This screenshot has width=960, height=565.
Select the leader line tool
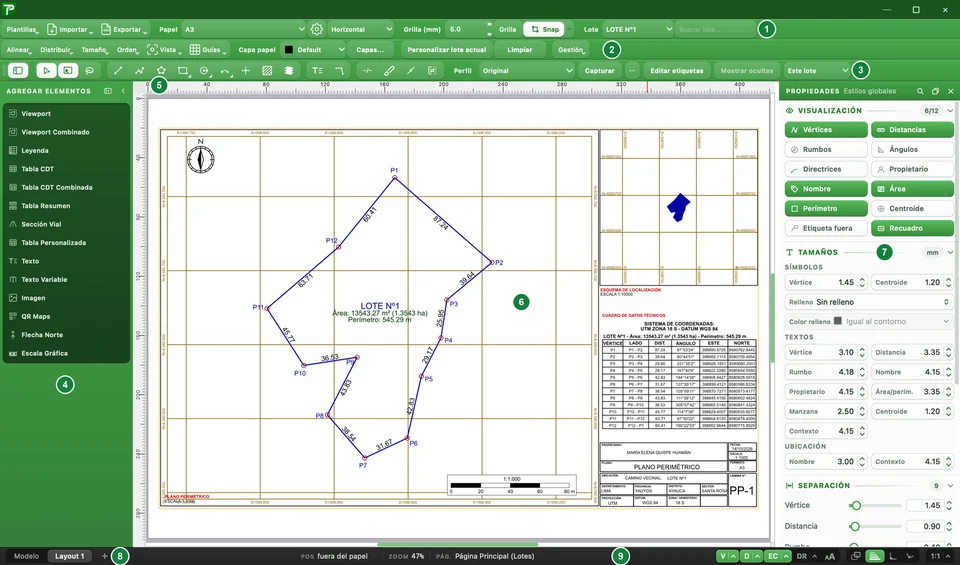click(x=339, y=71)
